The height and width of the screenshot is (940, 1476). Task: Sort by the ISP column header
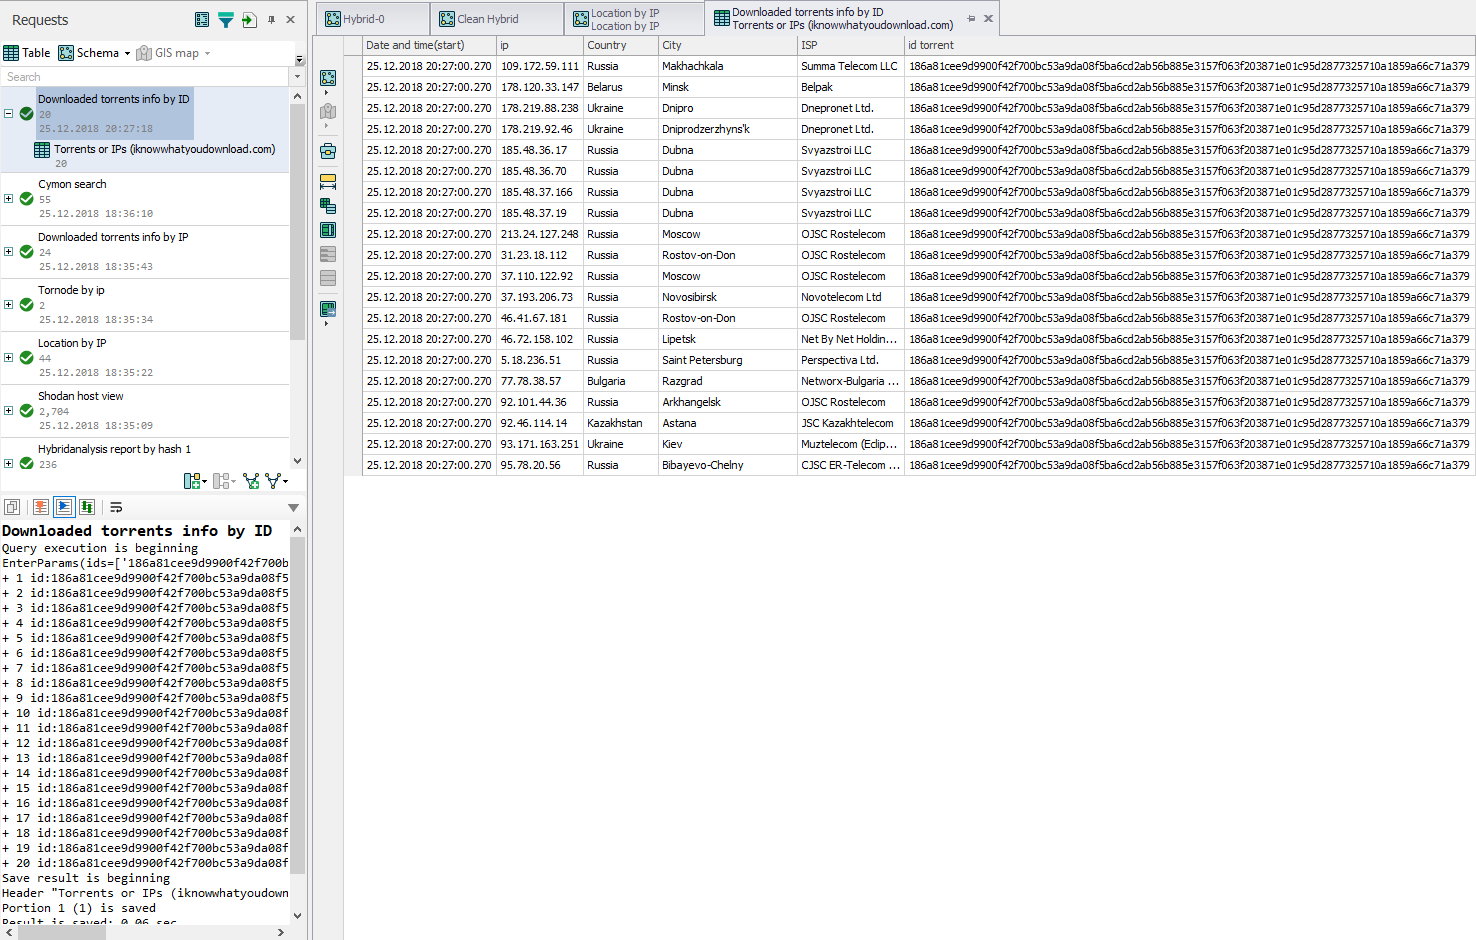tap(850, 45)
